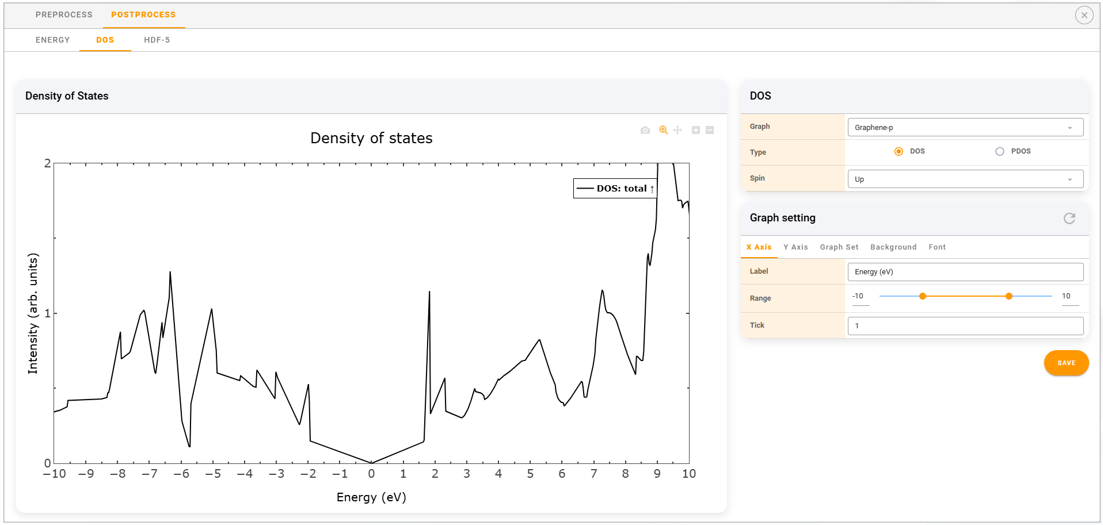Click the zoom in plus icon
Viewport: 1103px width, 525px height.
point(696,130)
